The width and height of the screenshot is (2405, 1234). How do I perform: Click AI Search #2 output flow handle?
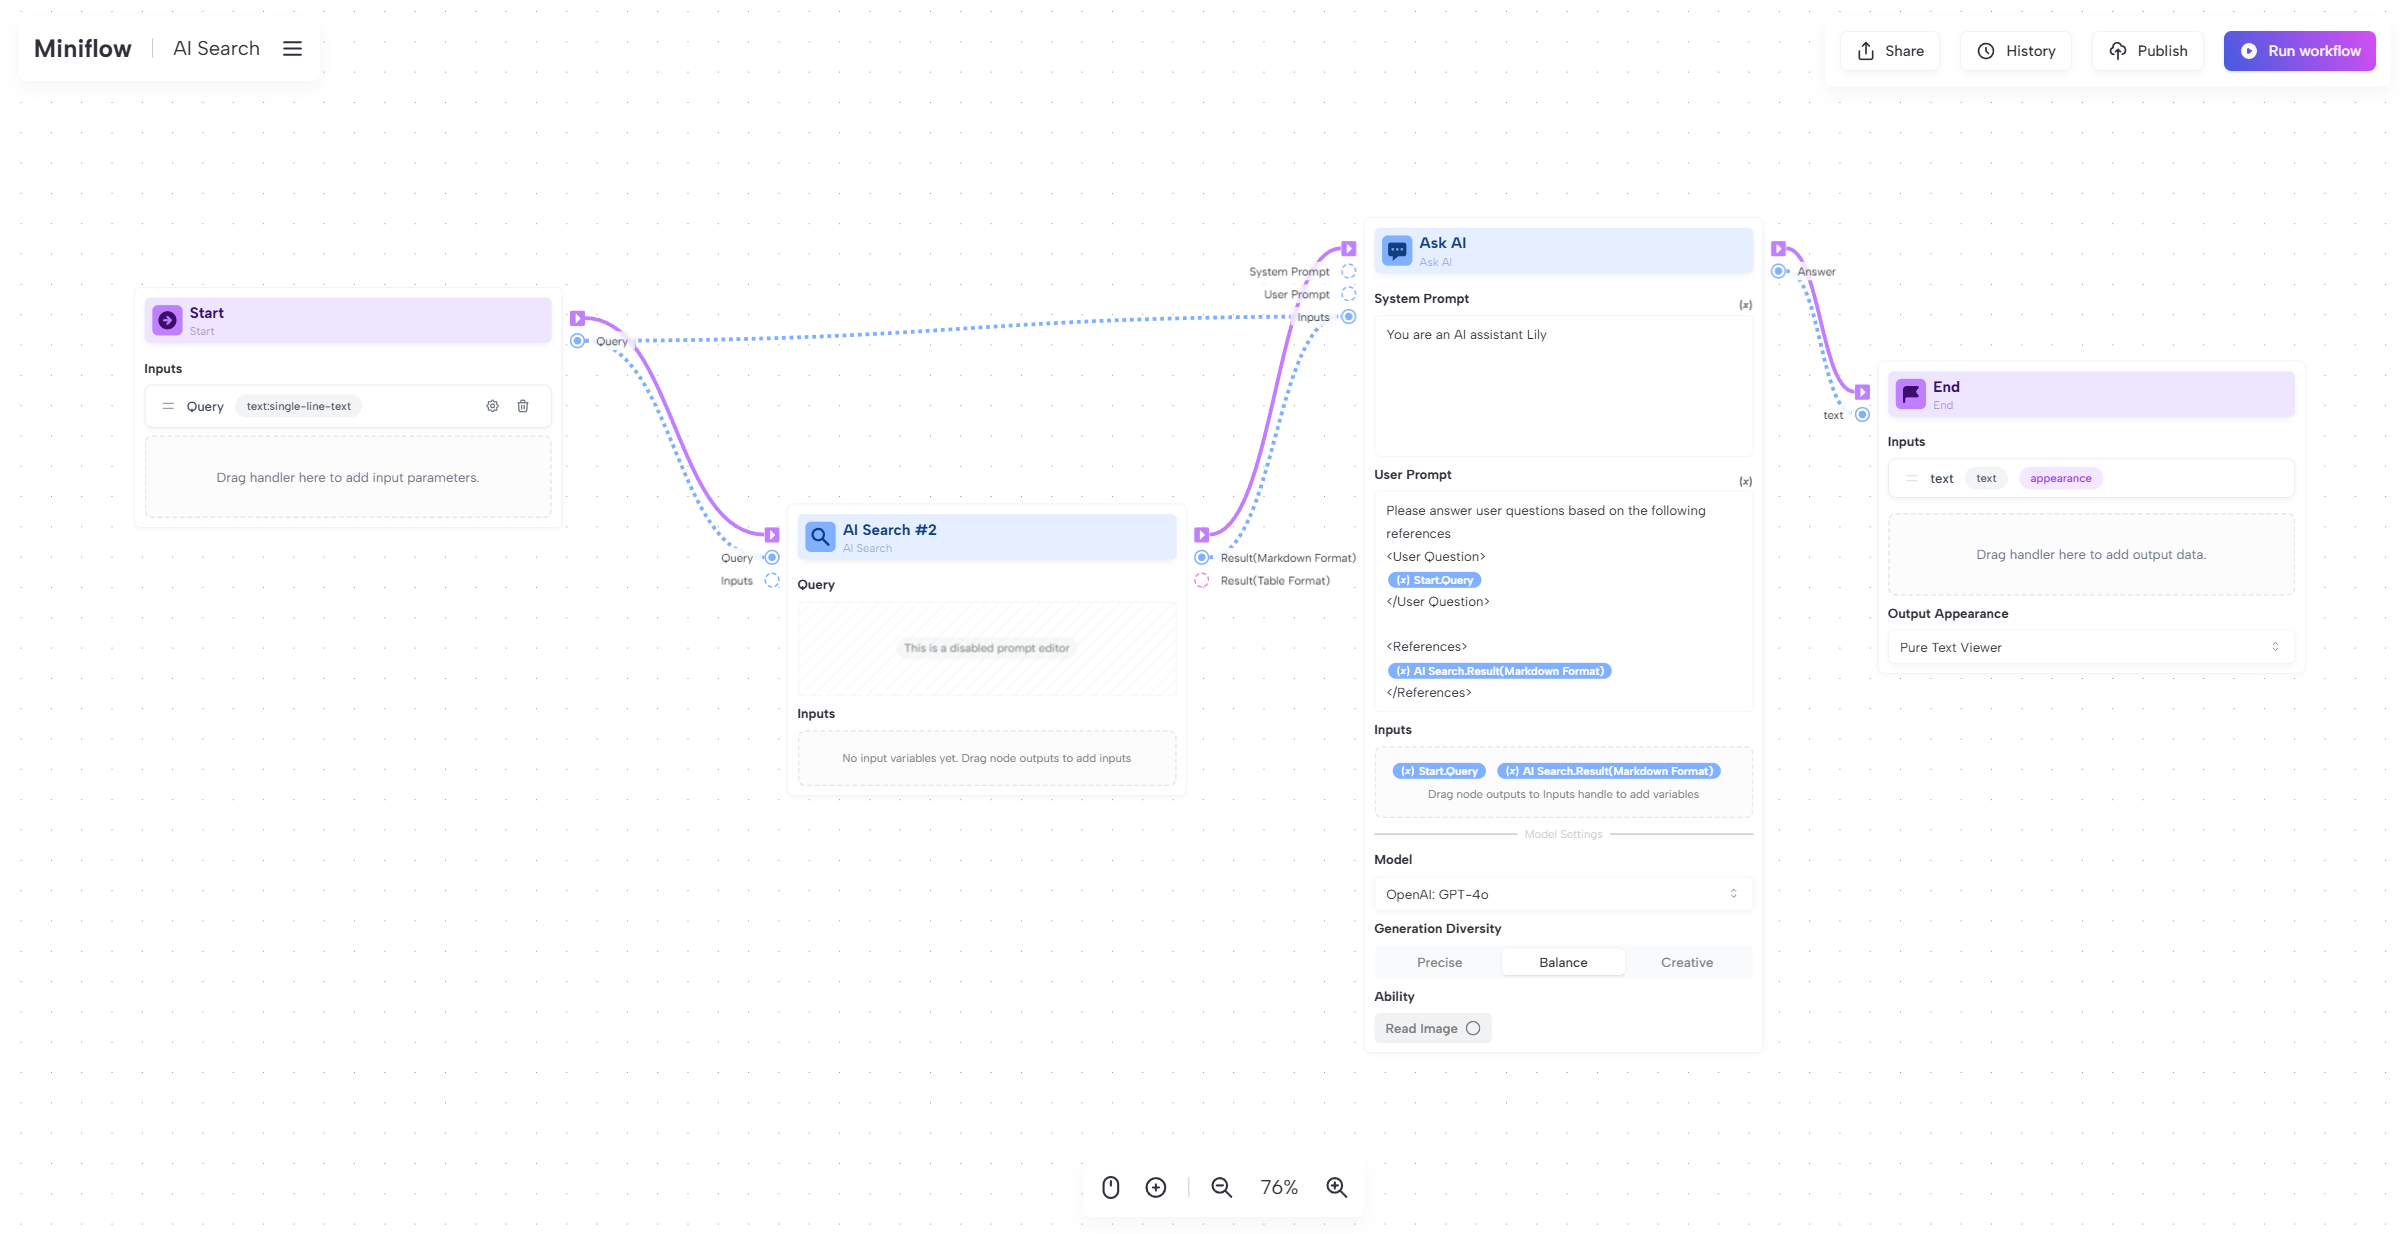[1202, 535]
